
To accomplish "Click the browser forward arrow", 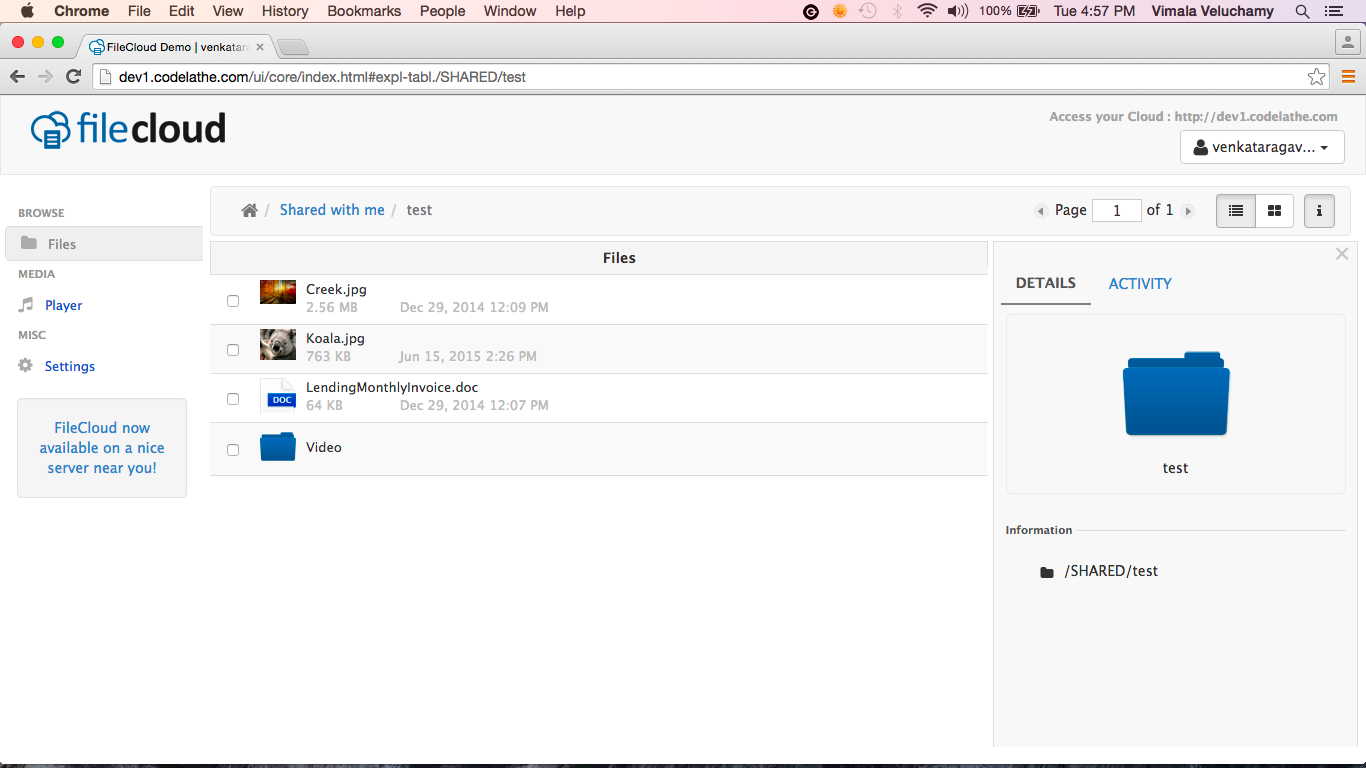I will pyautogui.click(x=45, y=77).
